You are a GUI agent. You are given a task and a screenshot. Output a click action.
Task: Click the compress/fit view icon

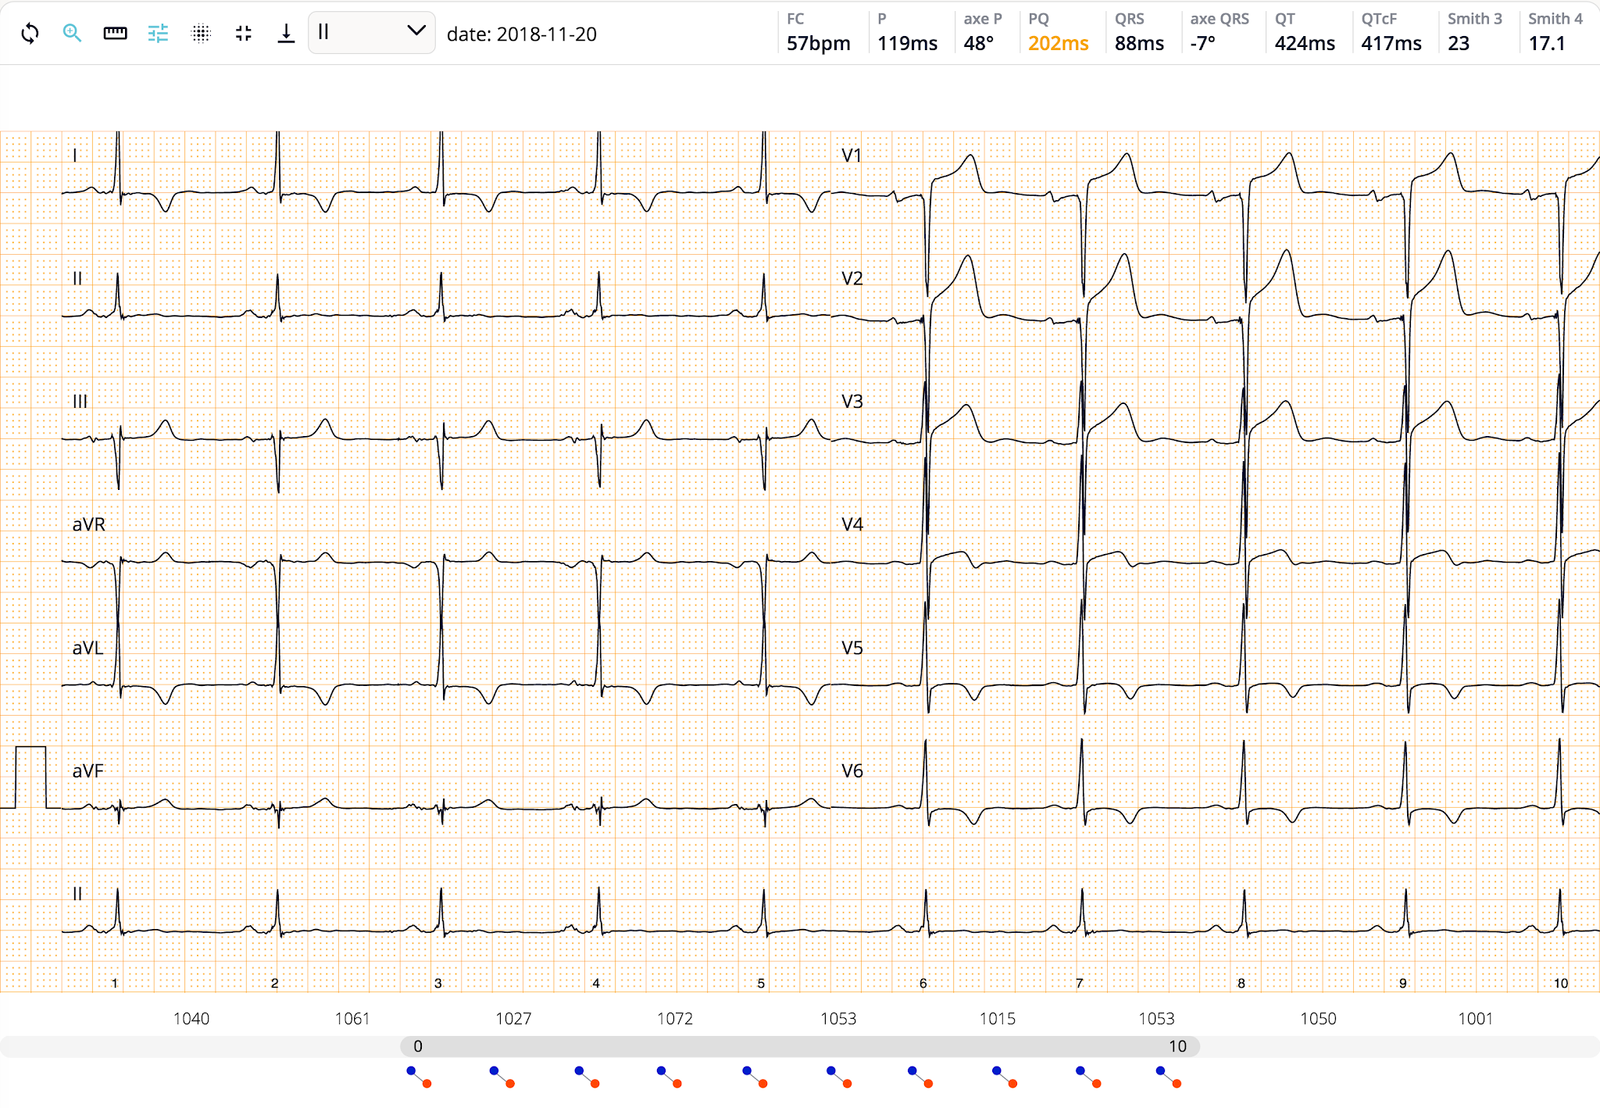(243, 33)
